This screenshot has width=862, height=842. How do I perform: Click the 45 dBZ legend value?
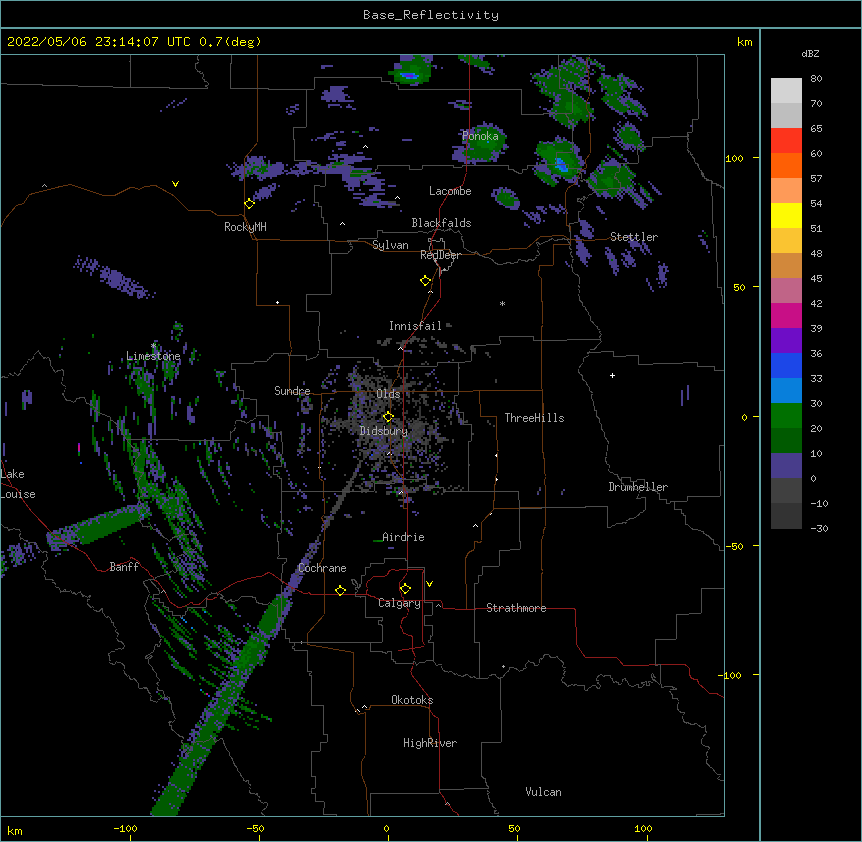(816, 279)
